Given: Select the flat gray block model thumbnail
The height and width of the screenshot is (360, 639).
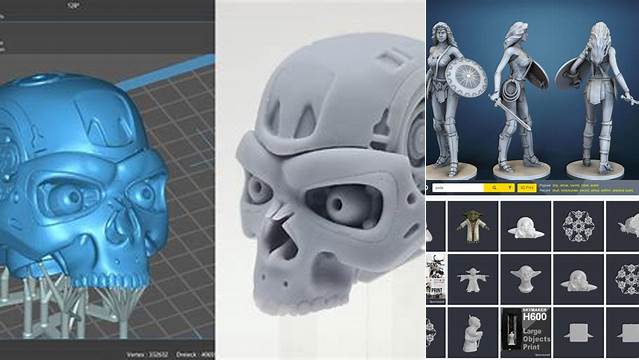Looking at the screenshot, I should (578, 331).
